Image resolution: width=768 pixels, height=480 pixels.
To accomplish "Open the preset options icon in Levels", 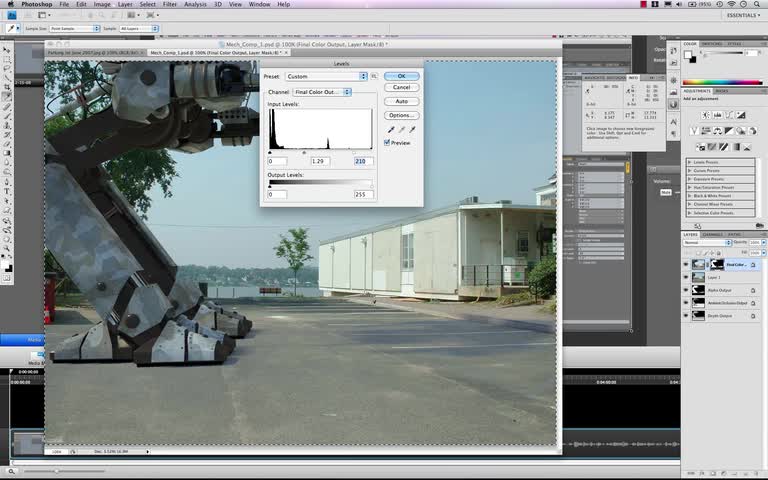I will [374, 76].
